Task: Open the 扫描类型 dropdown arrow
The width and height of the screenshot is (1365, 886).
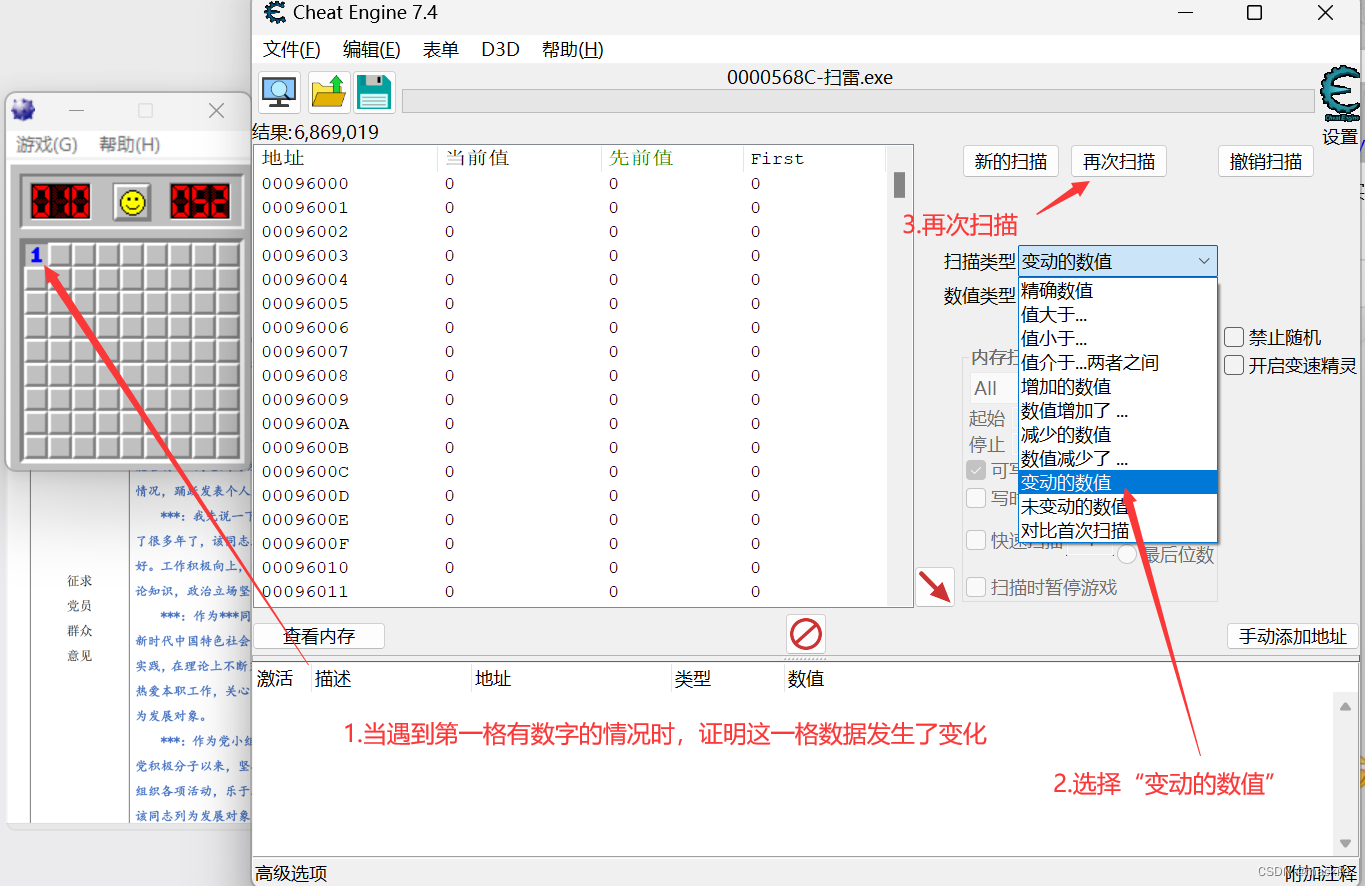Action: 1203,262
